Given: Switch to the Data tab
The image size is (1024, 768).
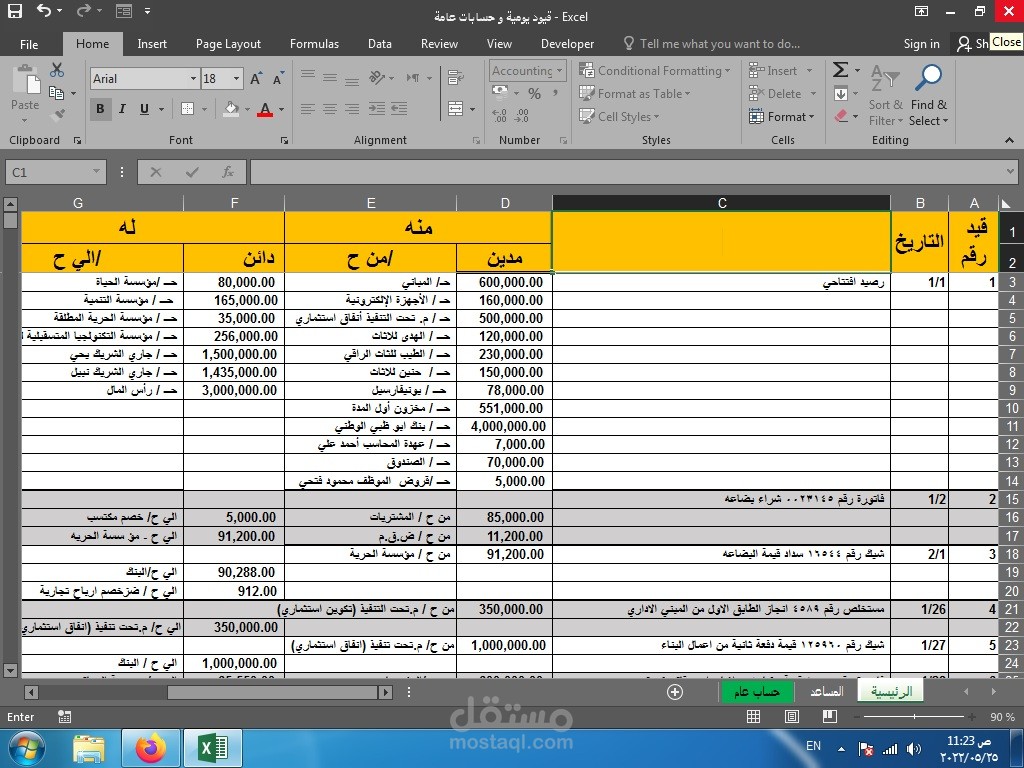Looking at the screenshot, I should point(379,44).
